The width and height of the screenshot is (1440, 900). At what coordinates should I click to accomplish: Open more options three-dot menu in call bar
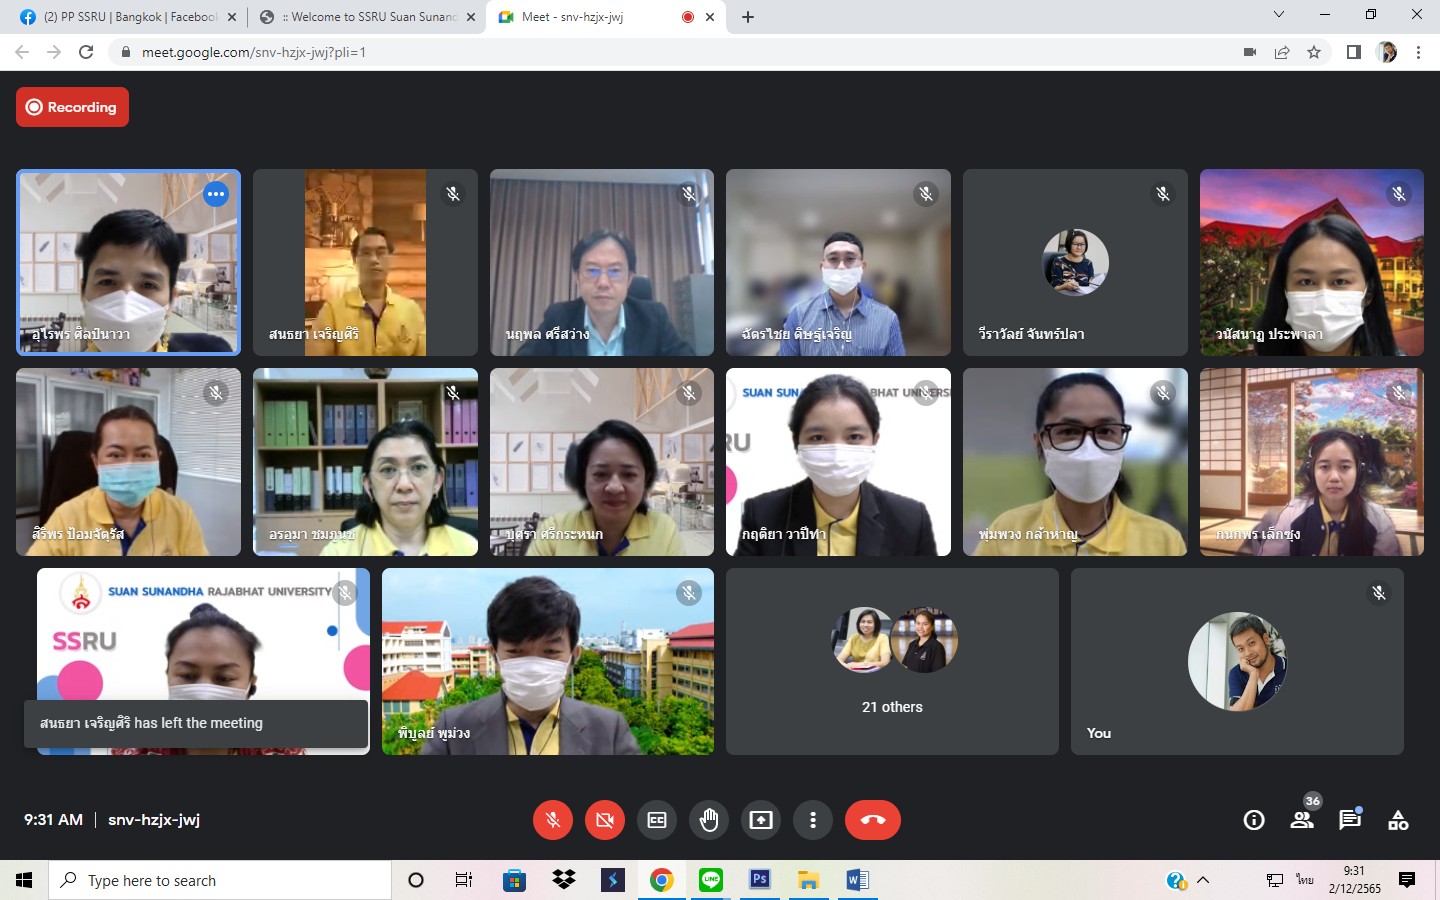[813, 820]
